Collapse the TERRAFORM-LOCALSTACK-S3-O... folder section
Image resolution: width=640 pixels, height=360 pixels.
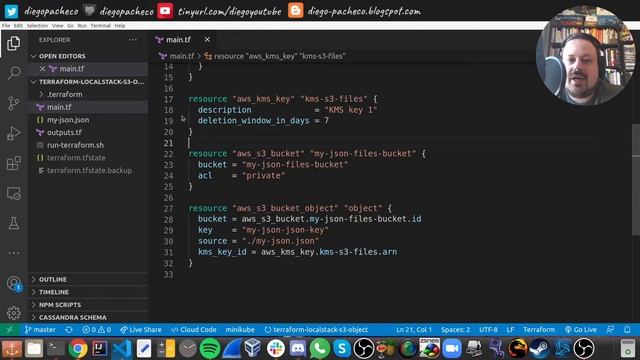click(88, 82)
